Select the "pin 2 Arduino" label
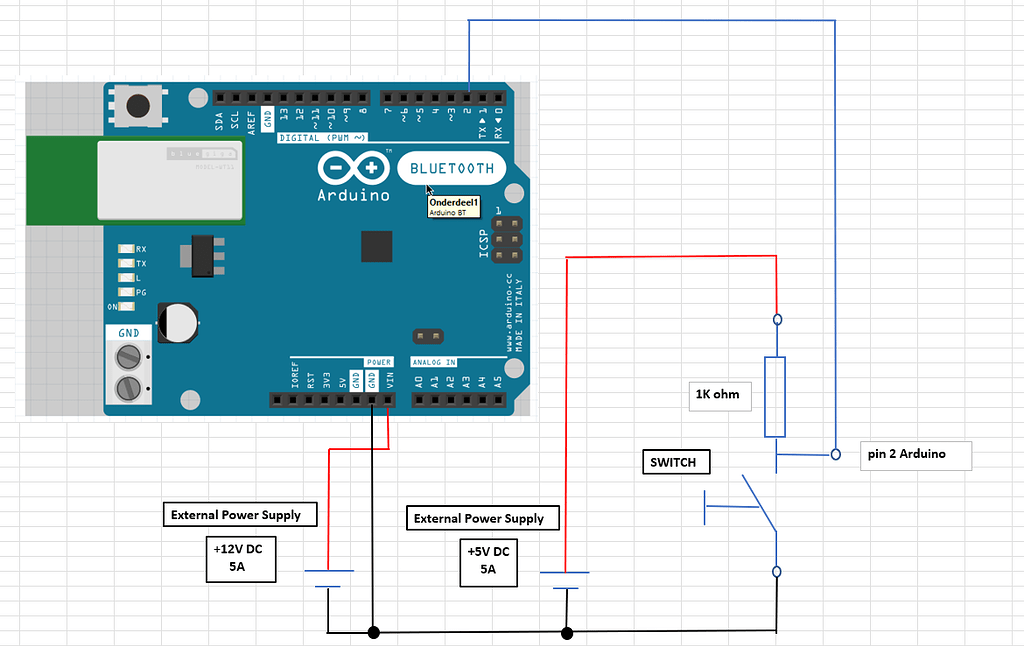The height and width of the screenshot is (646, 1024). (914, 455)
